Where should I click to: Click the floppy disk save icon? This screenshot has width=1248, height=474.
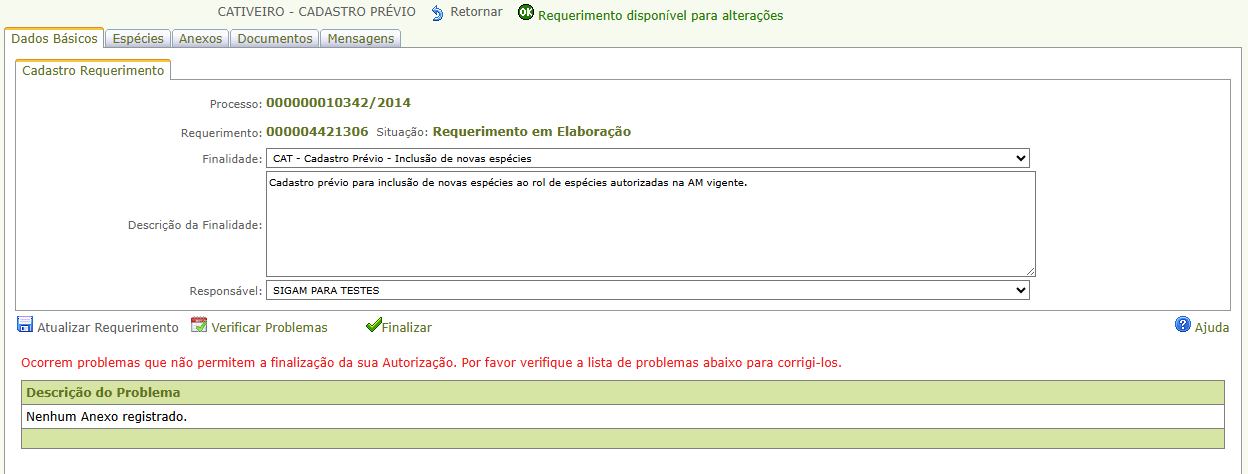(25, 325)
